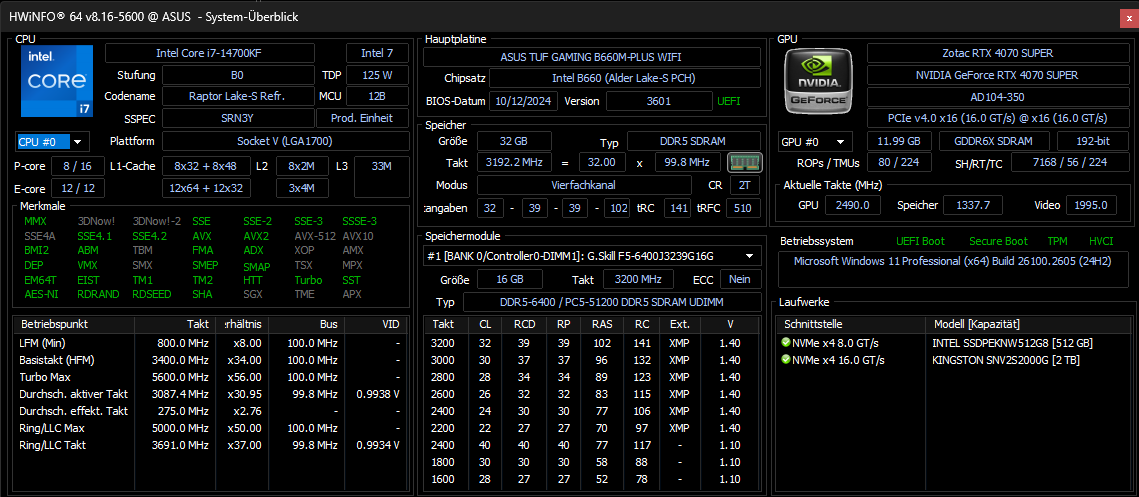Click the INTEL SSDPEKNW512G8 [512 GB] drive entry
This screenshot has width=1139, height=497.
coord(1013,342)
